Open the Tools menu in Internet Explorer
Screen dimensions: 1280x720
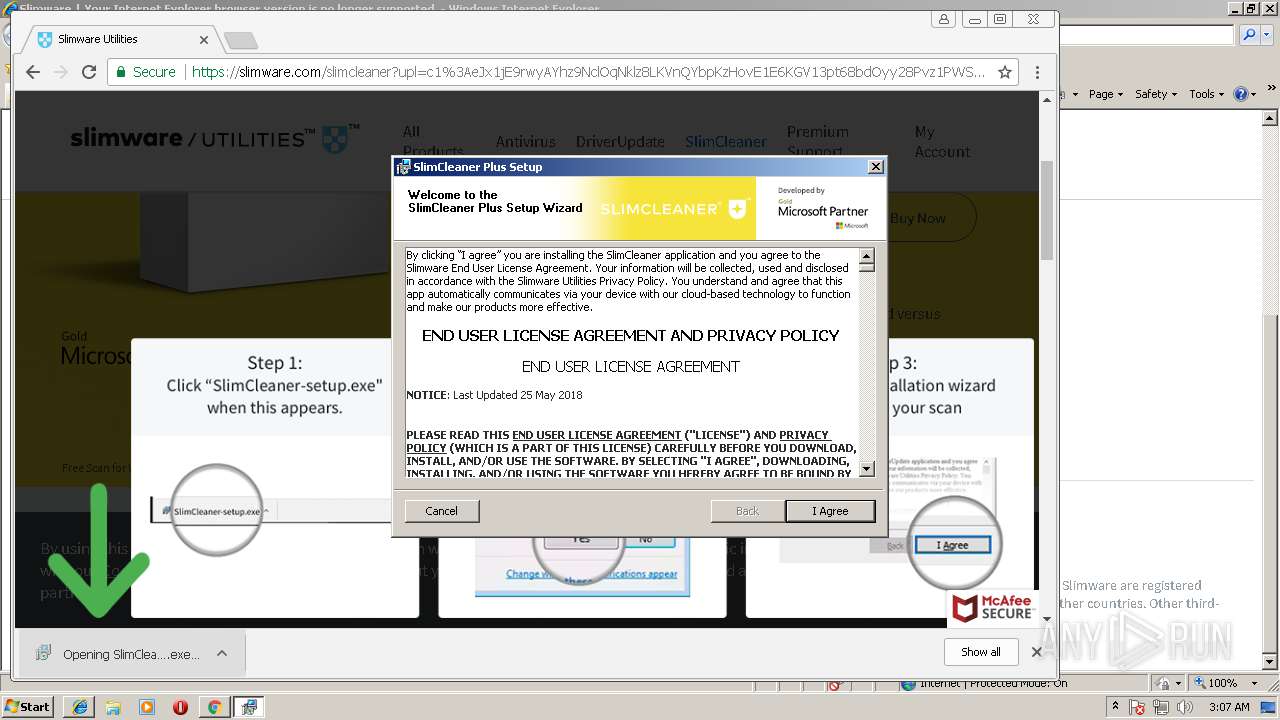[x=1206, y=94]
